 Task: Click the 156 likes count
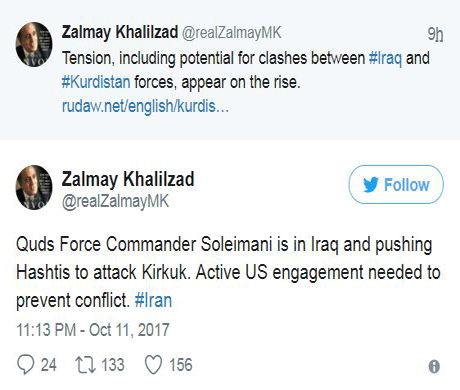181,364
